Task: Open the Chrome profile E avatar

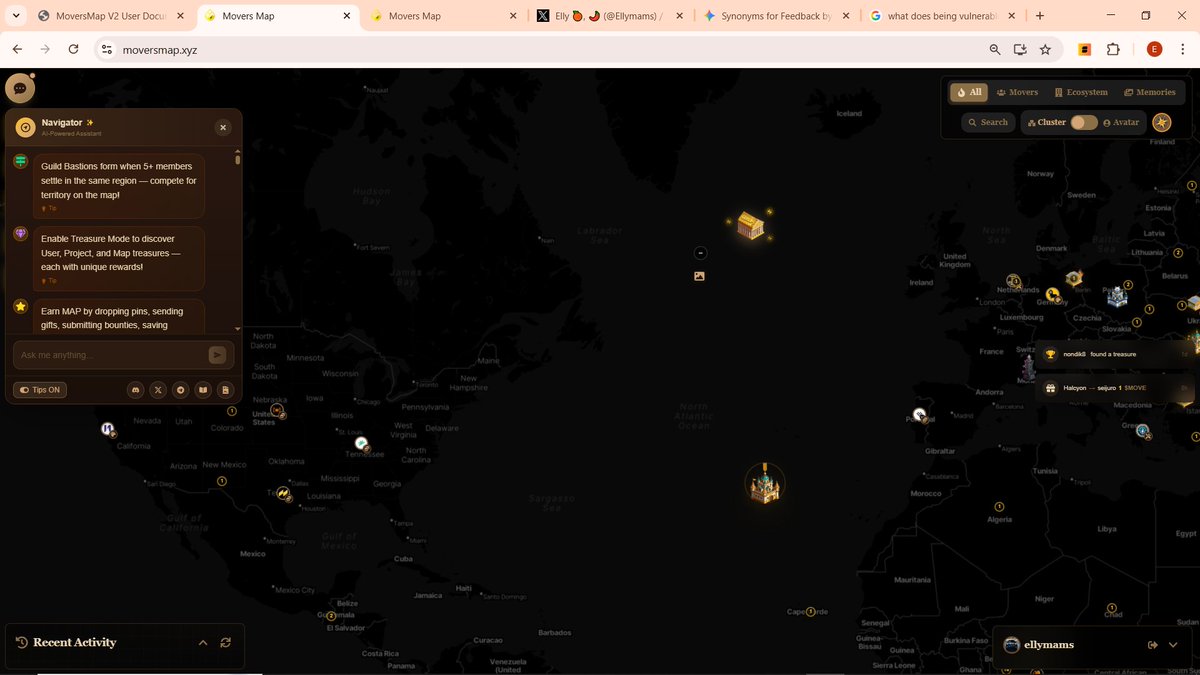Action: click(1154, 49)
